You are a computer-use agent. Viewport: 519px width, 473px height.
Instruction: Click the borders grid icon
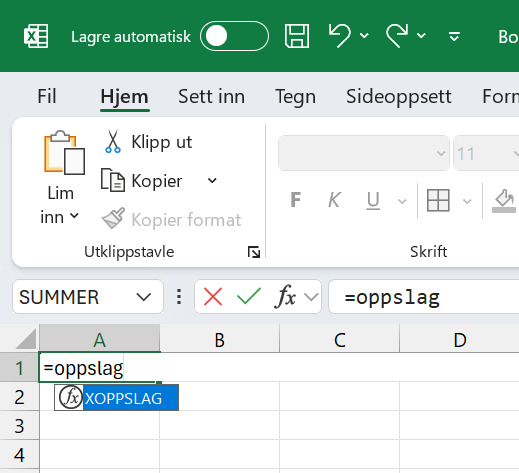tap(438, 200)
